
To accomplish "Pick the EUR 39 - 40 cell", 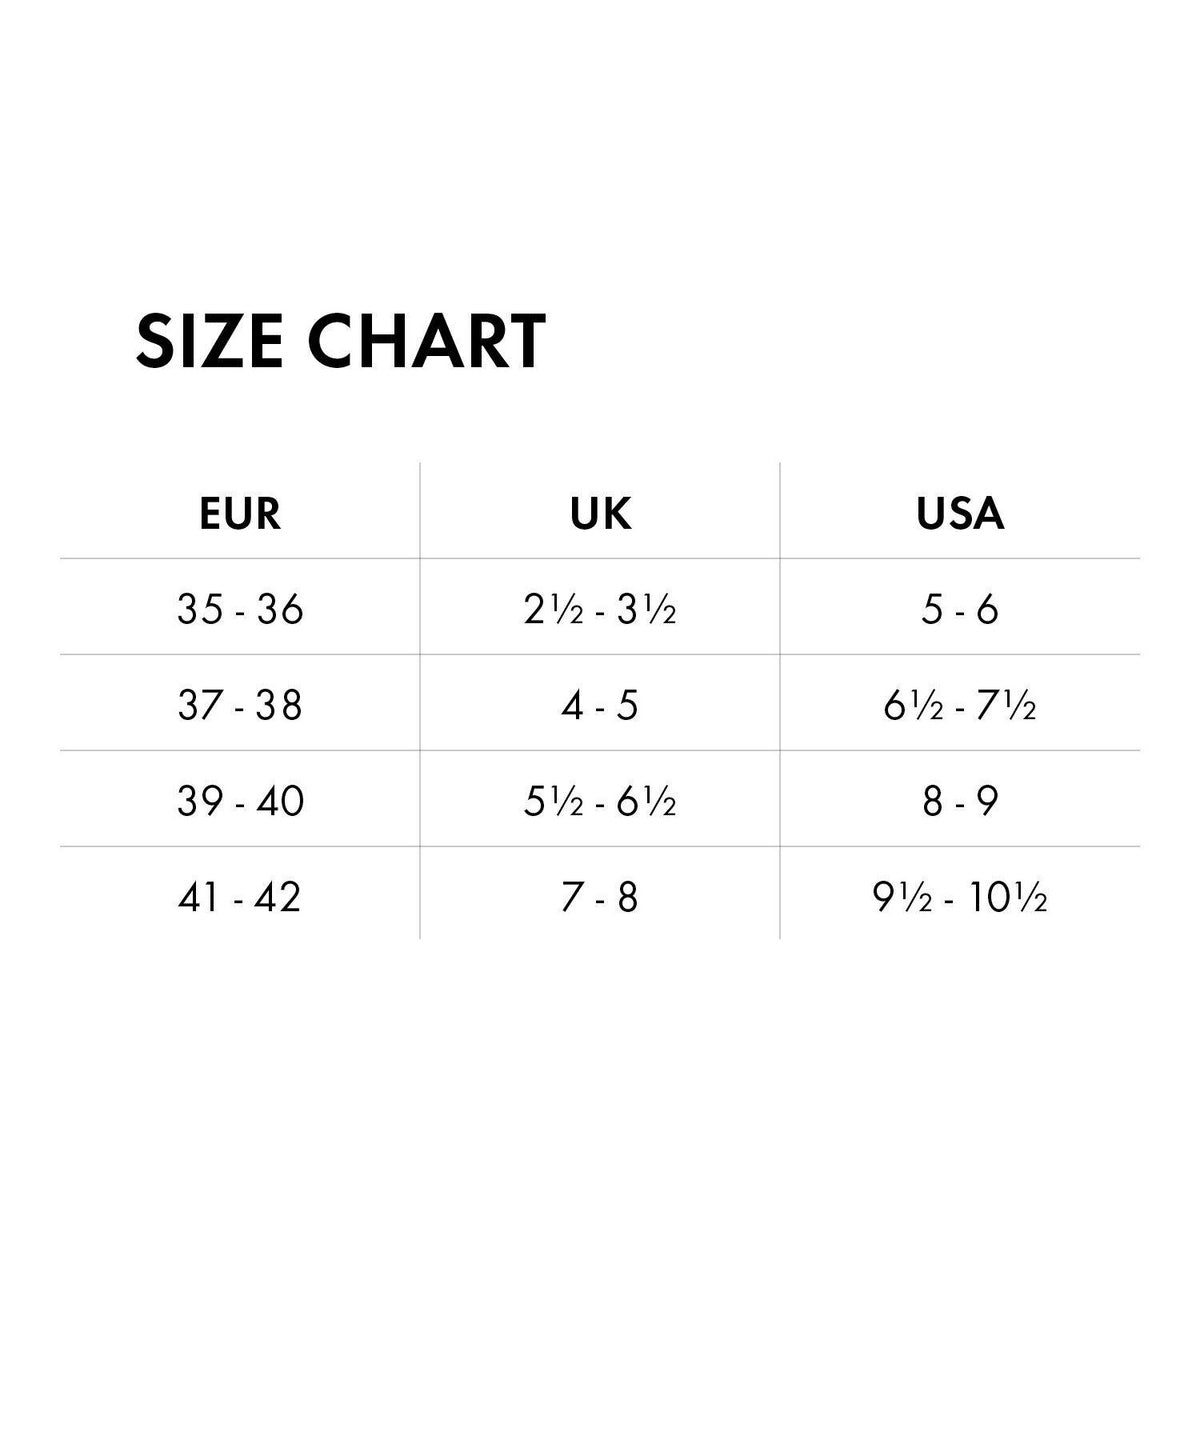I will click(x=240, y=801).
